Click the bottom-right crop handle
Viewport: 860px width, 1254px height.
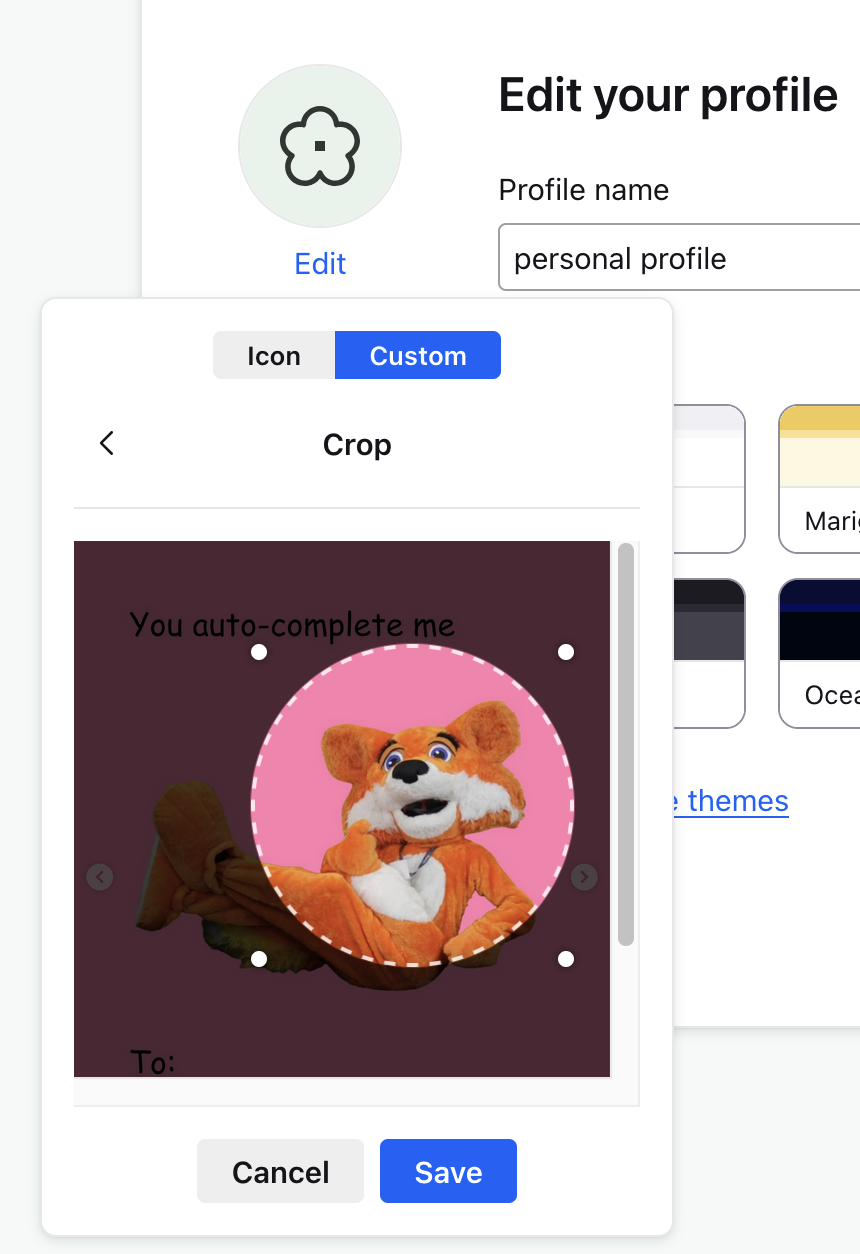566,959
